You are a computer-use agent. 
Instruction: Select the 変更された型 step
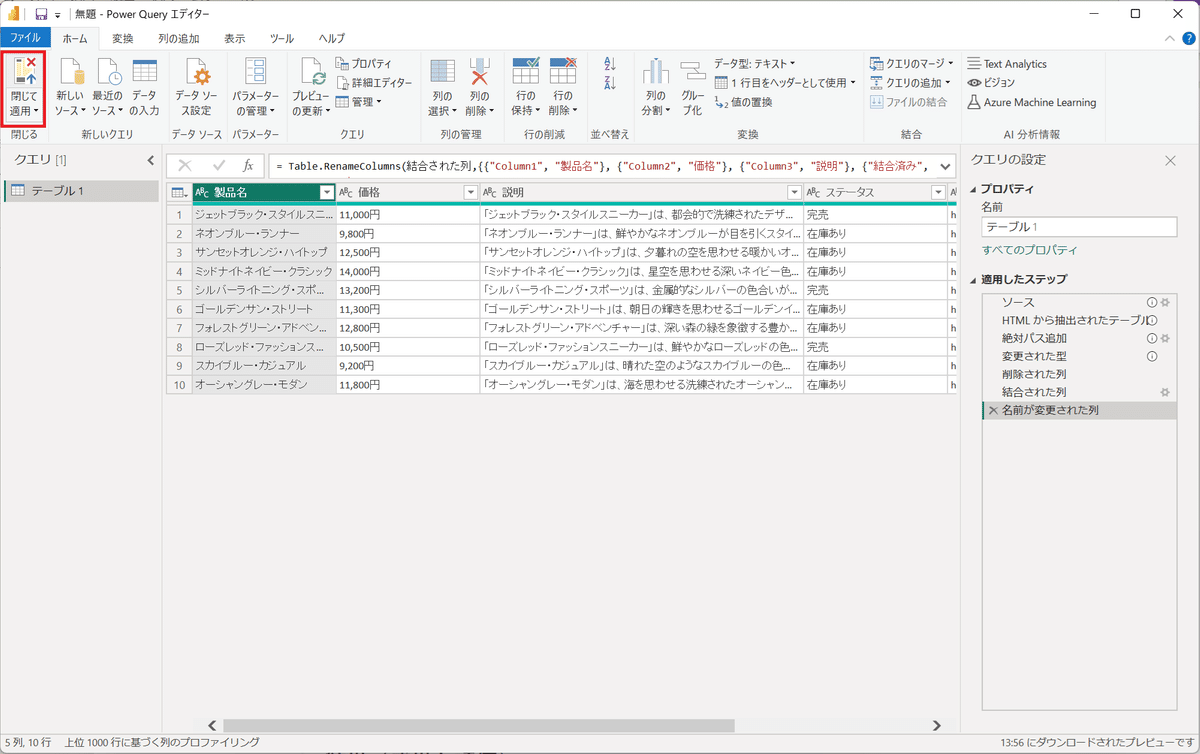1034,356
